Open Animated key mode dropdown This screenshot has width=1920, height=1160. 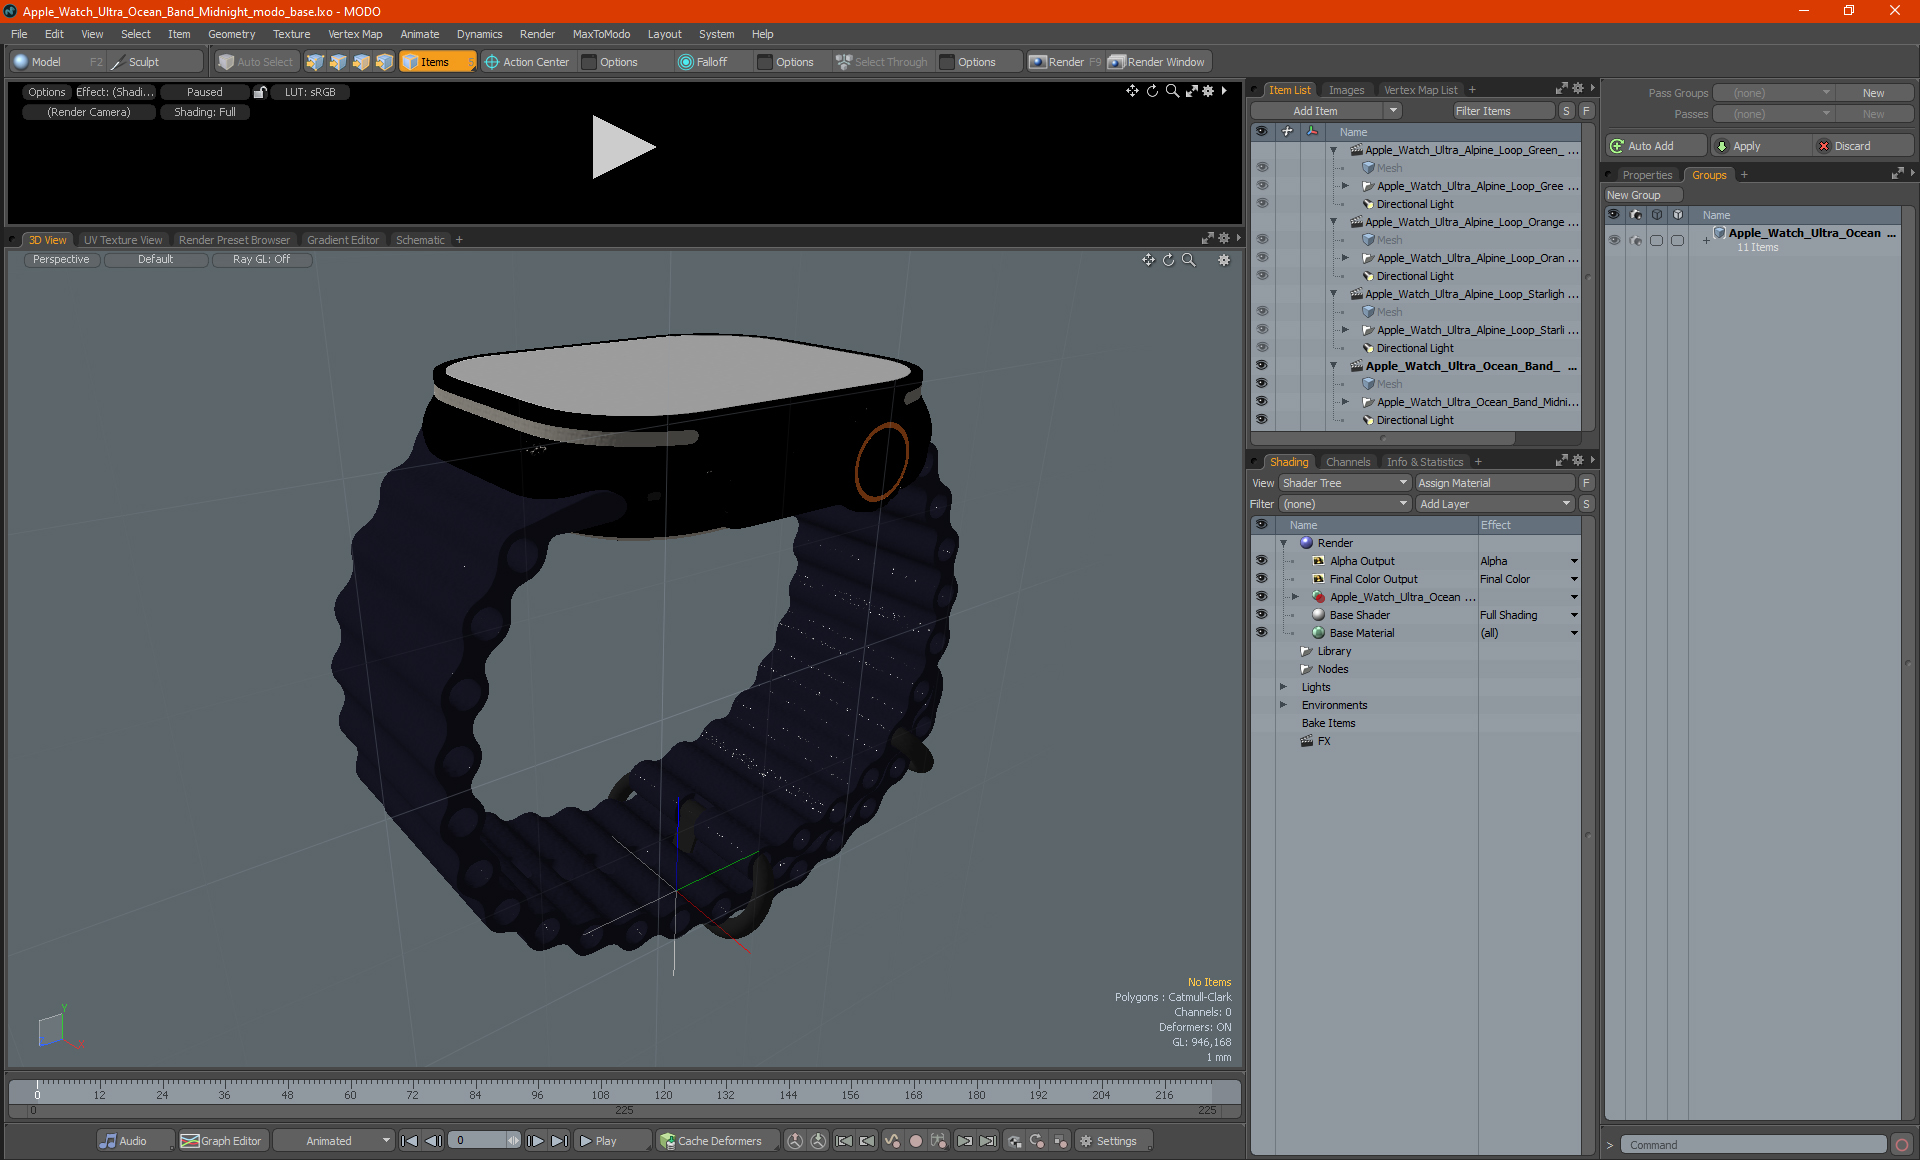coord(334,1141)
